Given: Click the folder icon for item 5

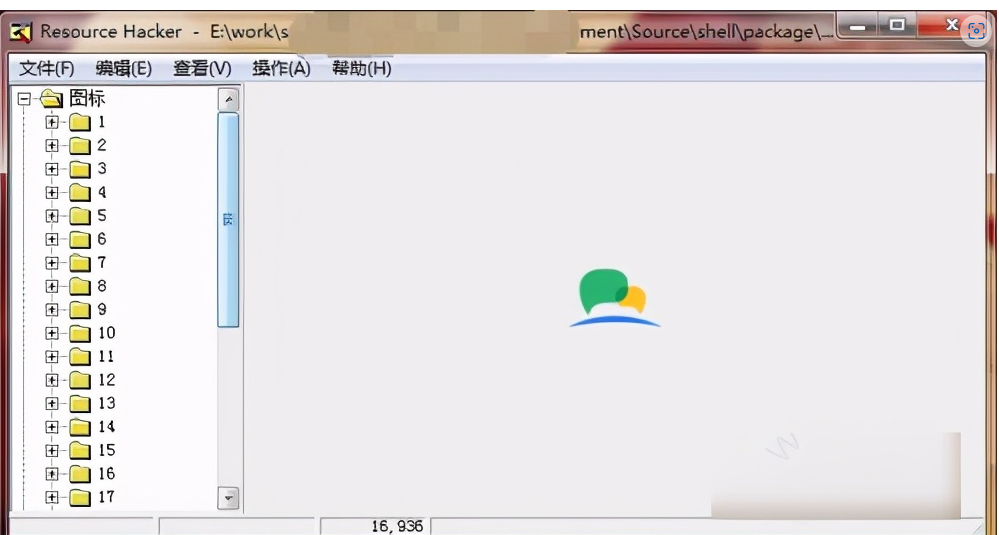Looking at the screenshot, I should tap(80, 216).
